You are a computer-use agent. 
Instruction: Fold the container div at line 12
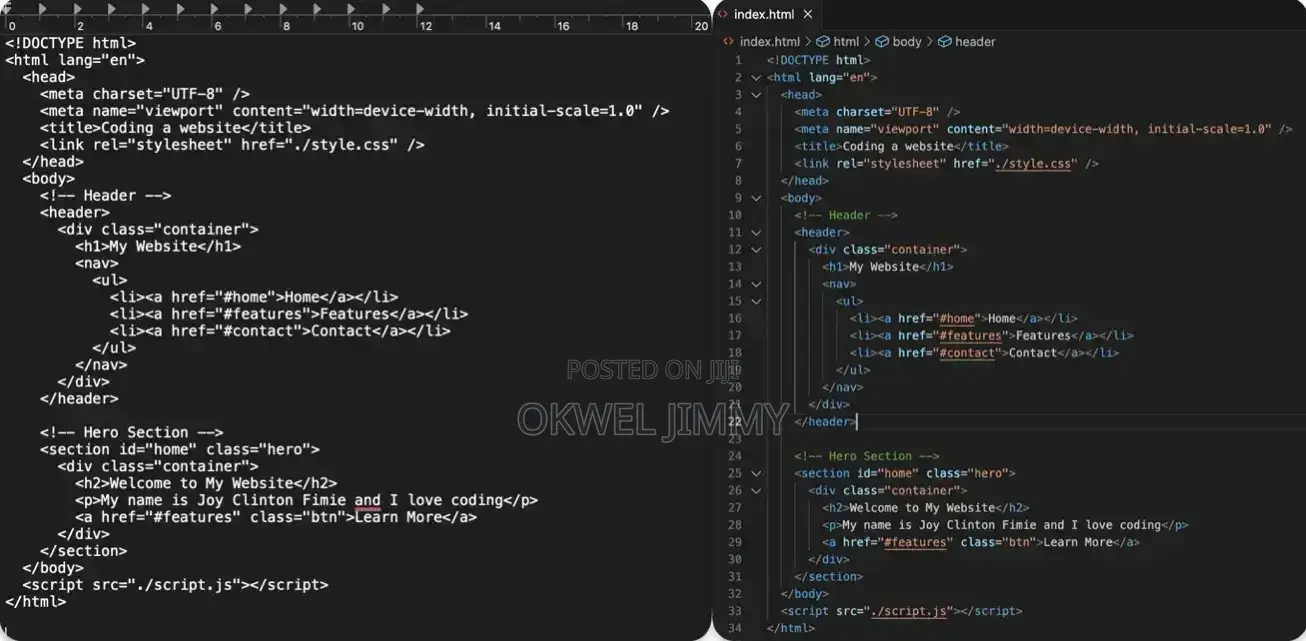[756, 250]
